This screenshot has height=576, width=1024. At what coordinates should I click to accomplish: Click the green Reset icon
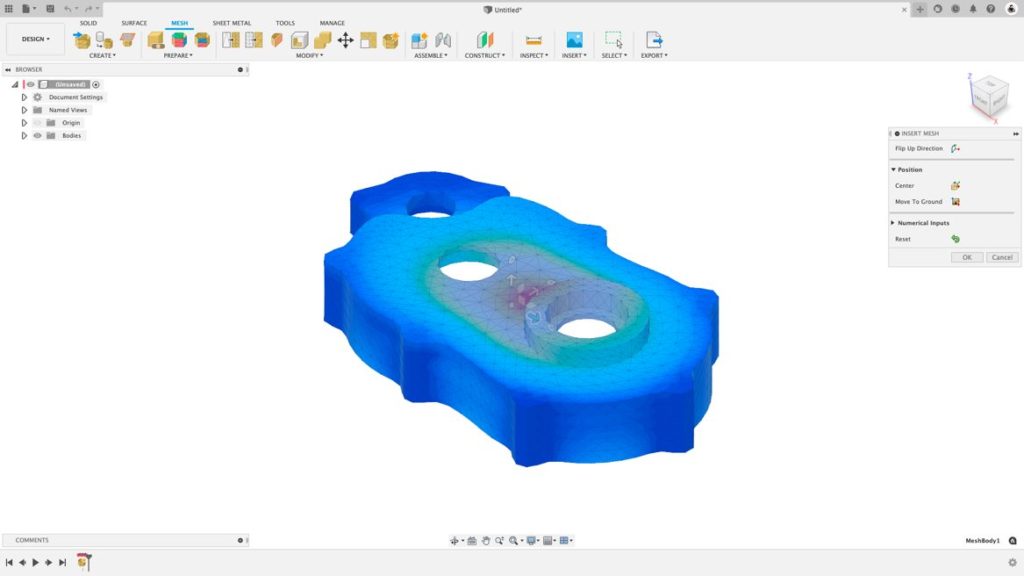coord(954,238)
